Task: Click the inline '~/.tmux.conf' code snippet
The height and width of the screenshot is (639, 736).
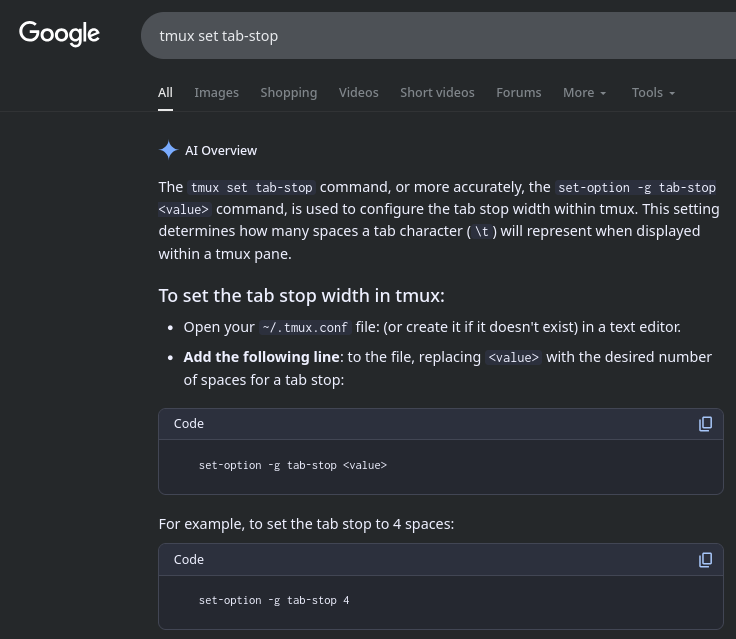Action: [x=305, y=327]
